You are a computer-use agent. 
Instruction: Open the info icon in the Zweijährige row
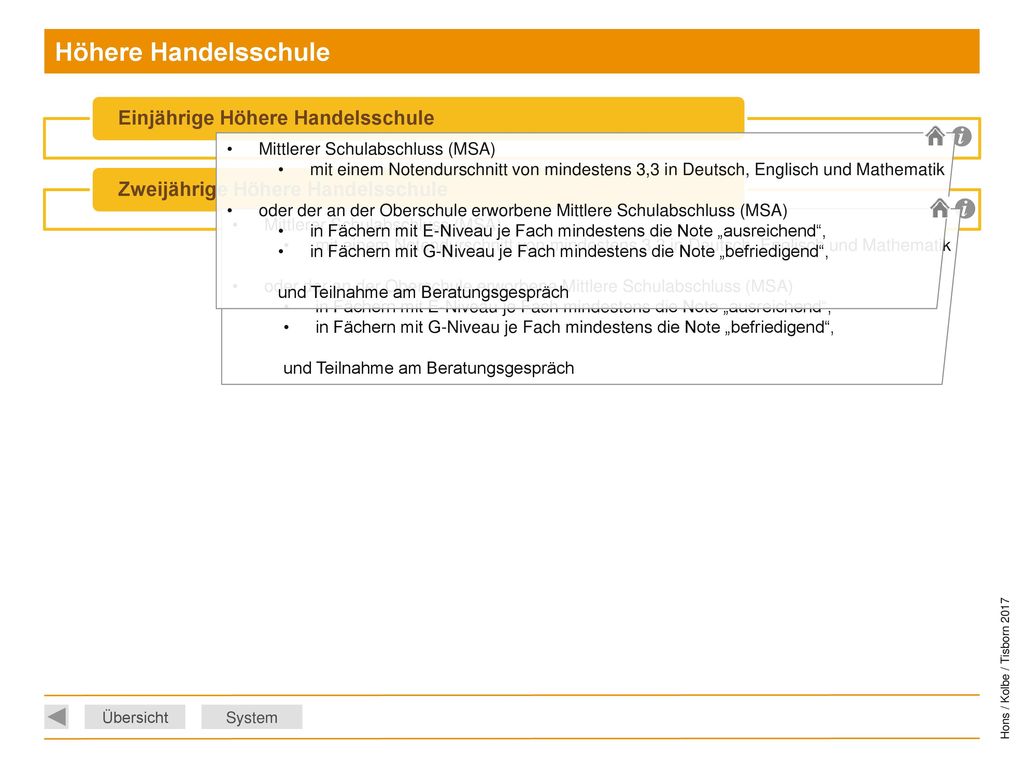[965, 208]
